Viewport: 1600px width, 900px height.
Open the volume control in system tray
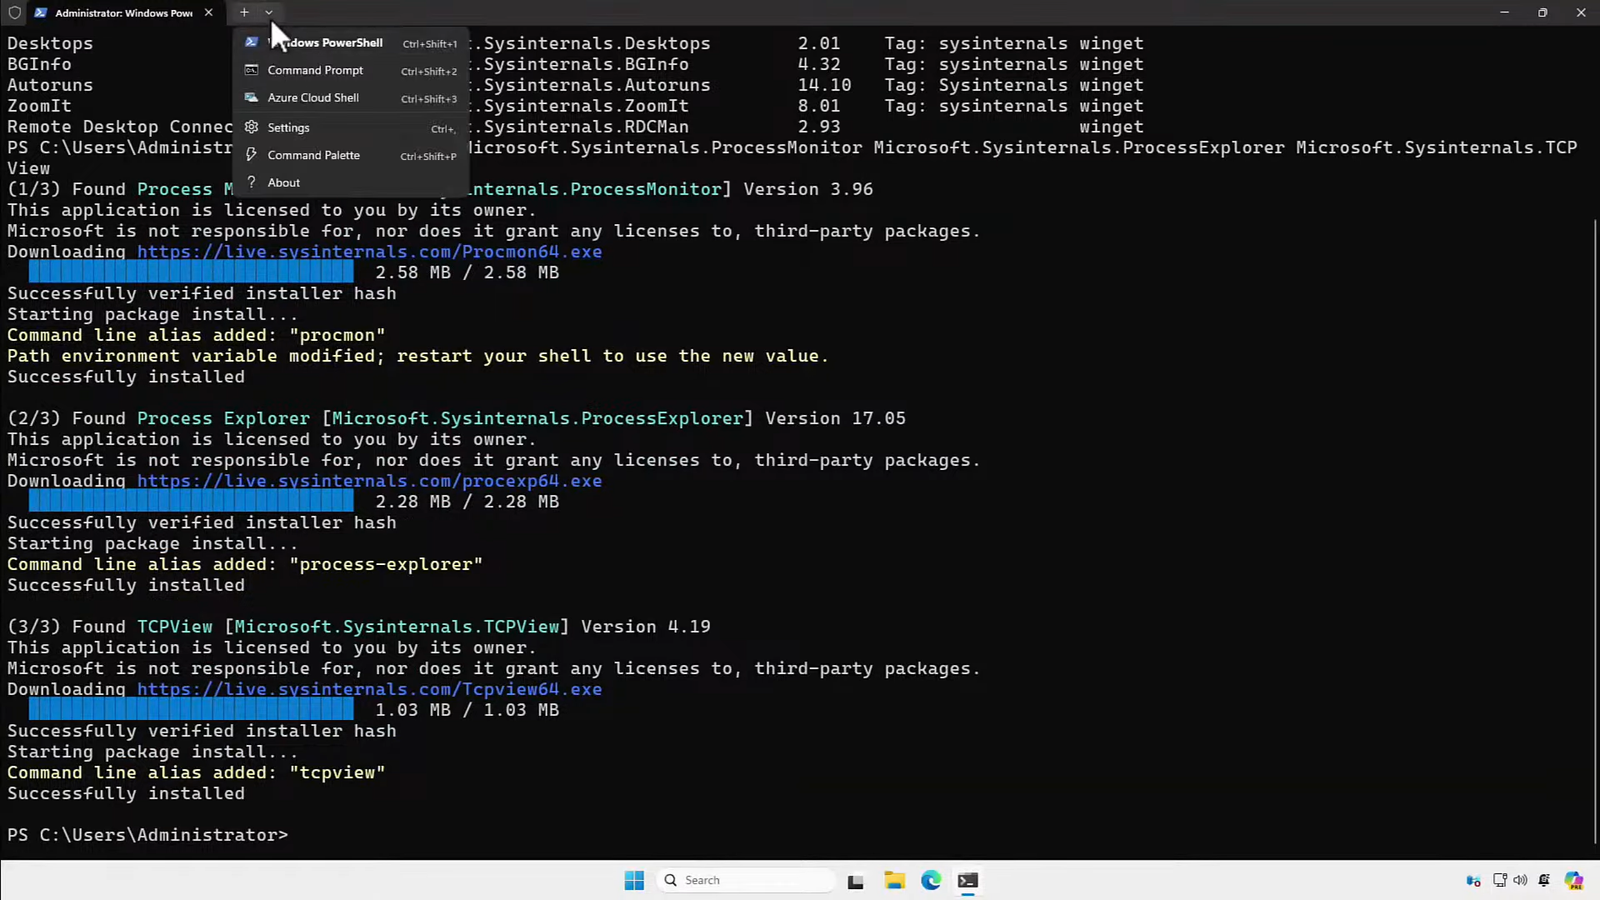[x=1520, y=880]
